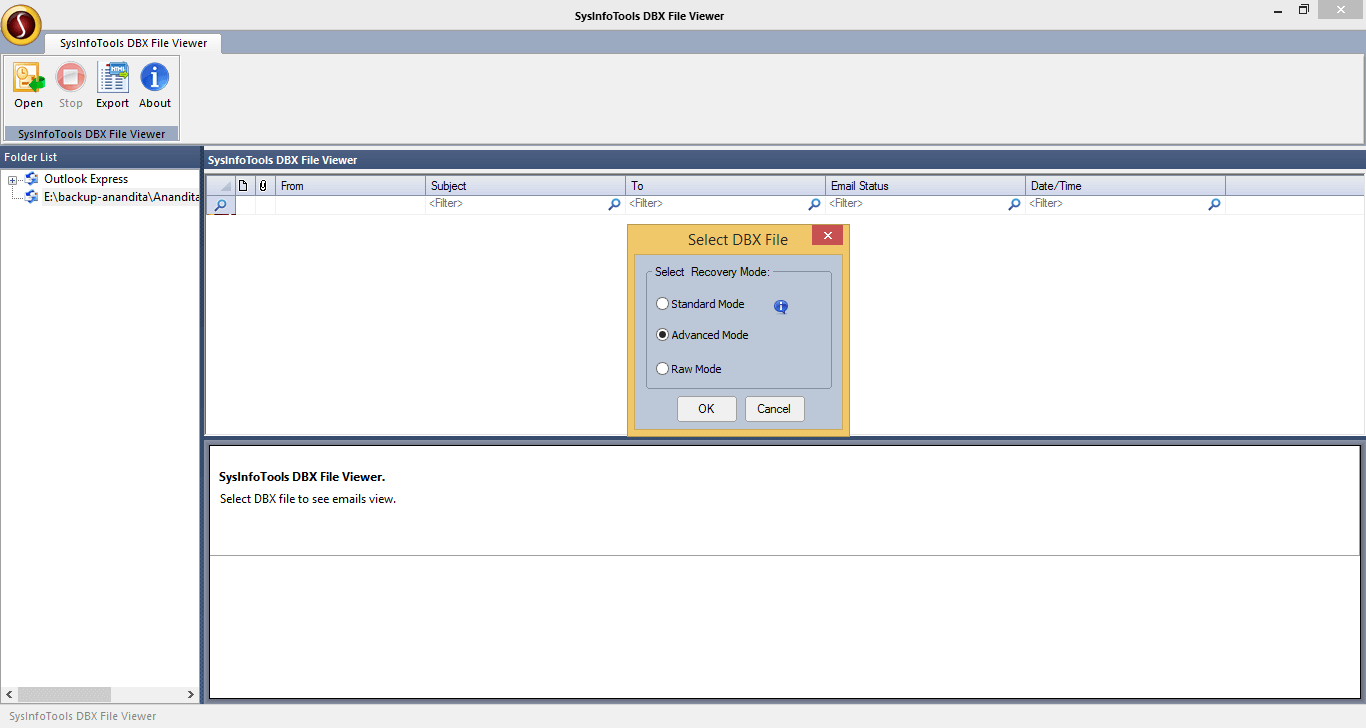1366x728 pixels.
Task: Close the Select DBX File dialog
Action: [x=827, y=236]
